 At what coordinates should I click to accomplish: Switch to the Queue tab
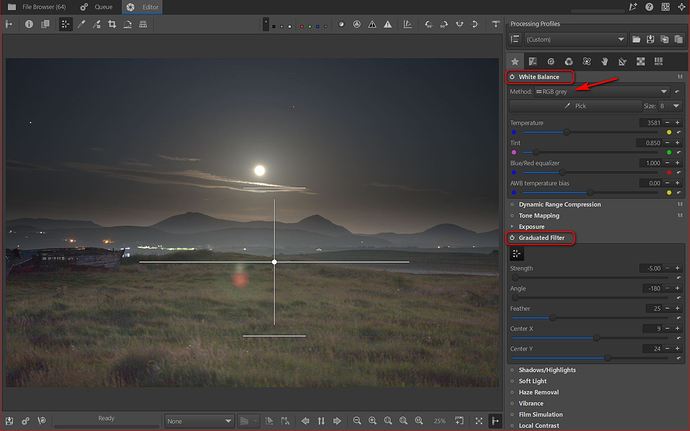point(96,6)
